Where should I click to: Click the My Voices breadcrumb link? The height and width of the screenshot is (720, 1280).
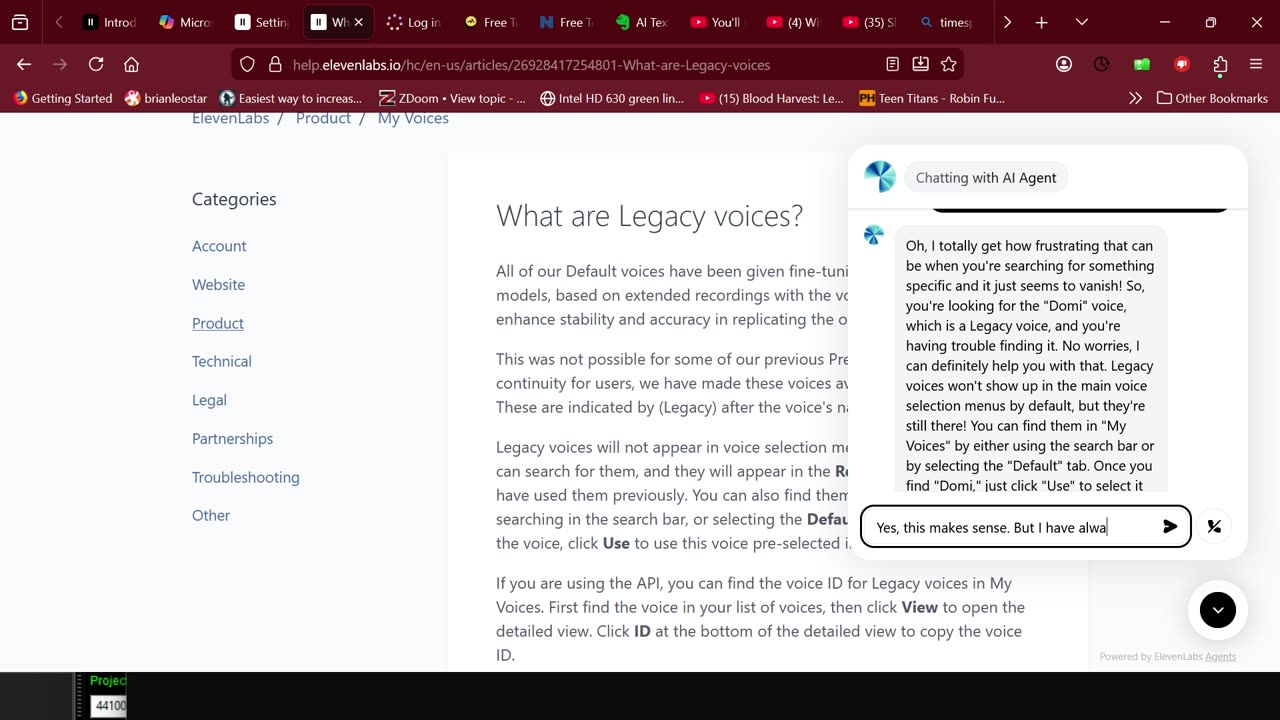(x=413, y=118)
